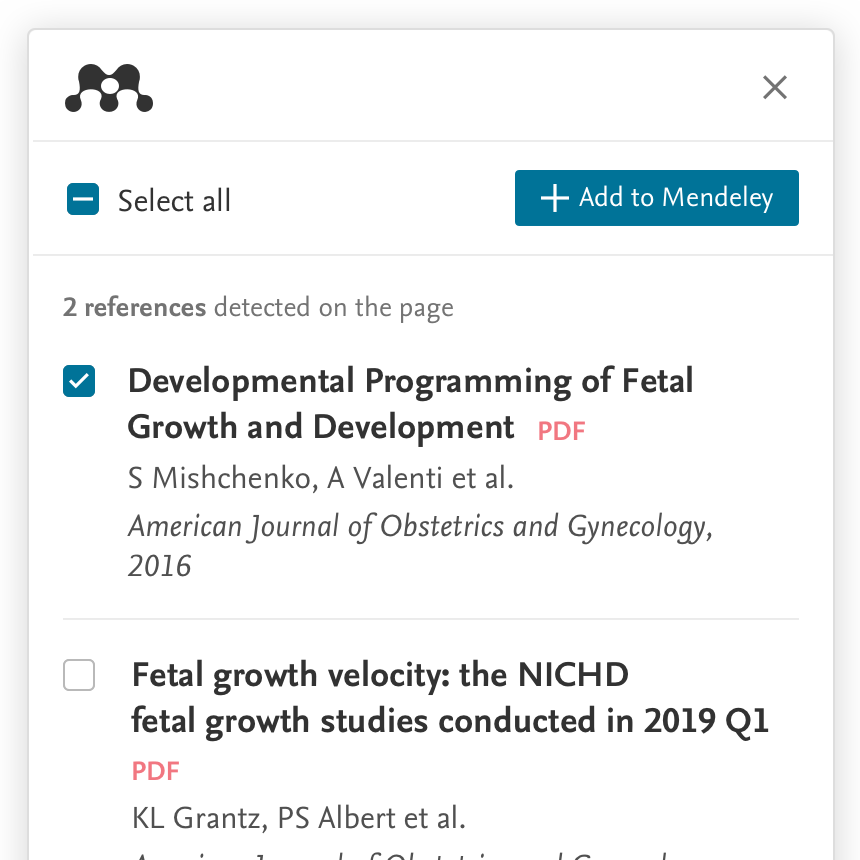
Task: Check the Fetal growth velocity reference checkbox
Action: pos(79,675)
